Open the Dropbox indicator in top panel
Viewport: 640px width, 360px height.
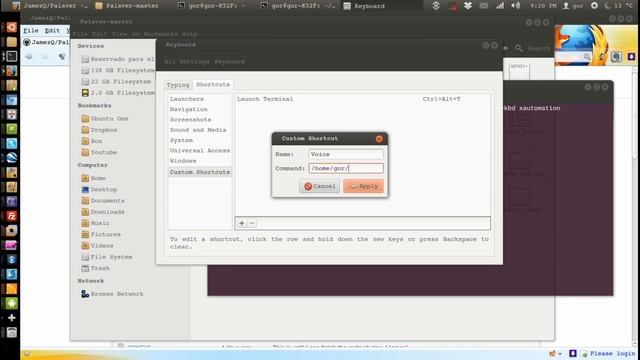coord(468,6)
